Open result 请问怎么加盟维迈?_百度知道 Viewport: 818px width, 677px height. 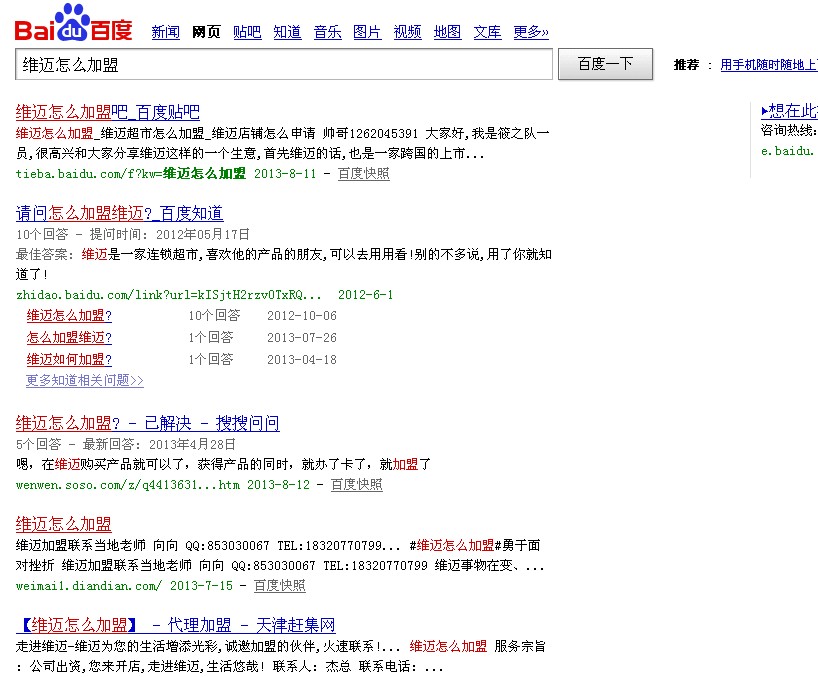coord(119,213)
